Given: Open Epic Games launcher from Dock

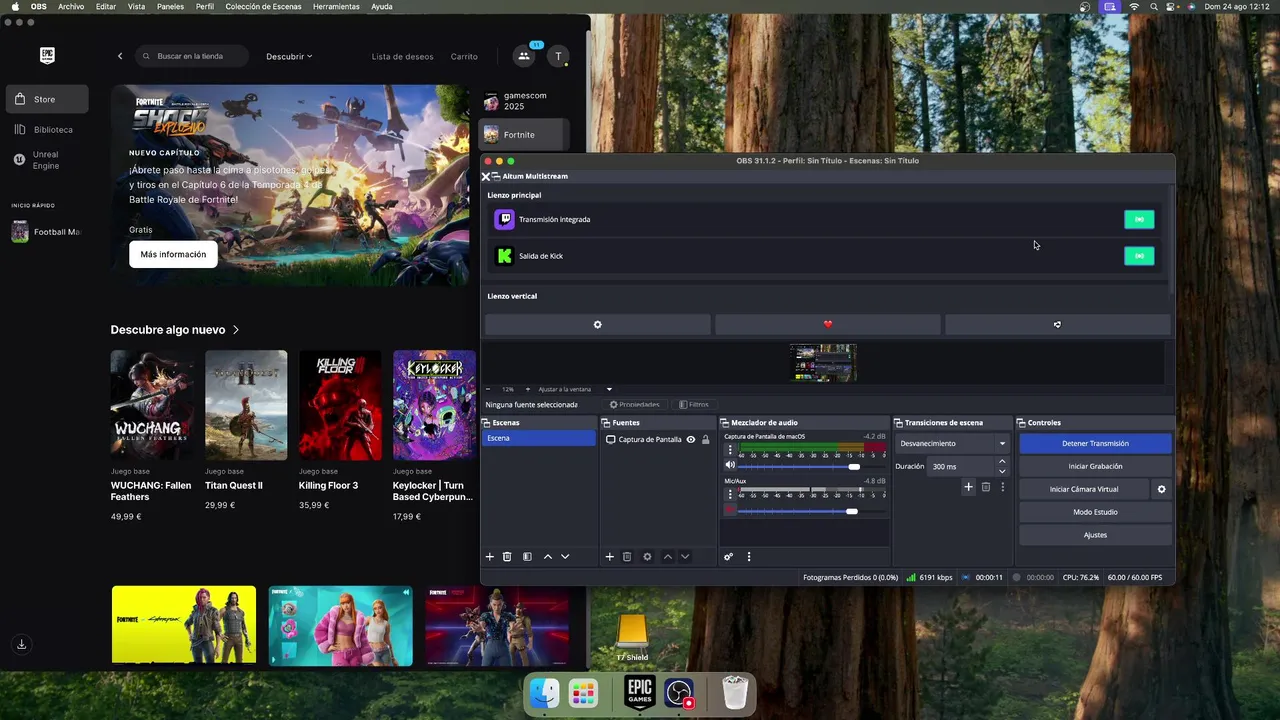Looking at the screenshot, I should pyautogui.click(x=640, y=692).
